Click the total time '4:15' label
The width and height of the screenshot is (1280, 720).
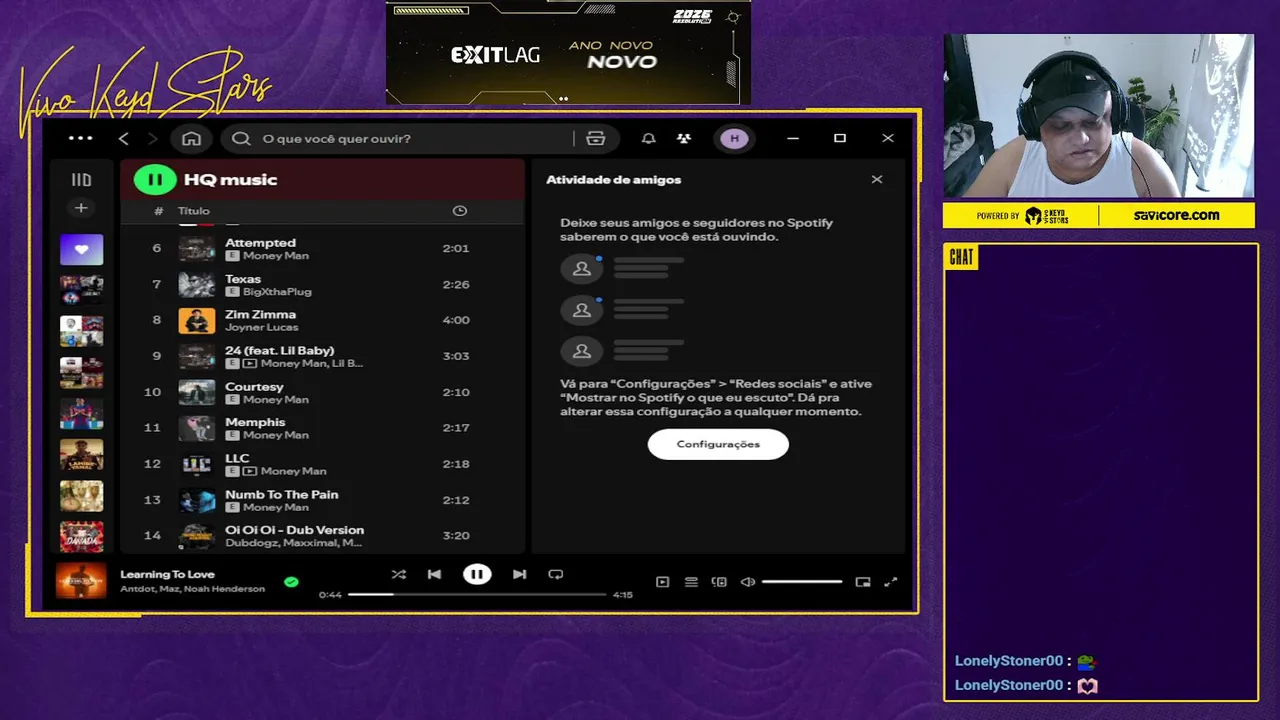coord(622,594)
